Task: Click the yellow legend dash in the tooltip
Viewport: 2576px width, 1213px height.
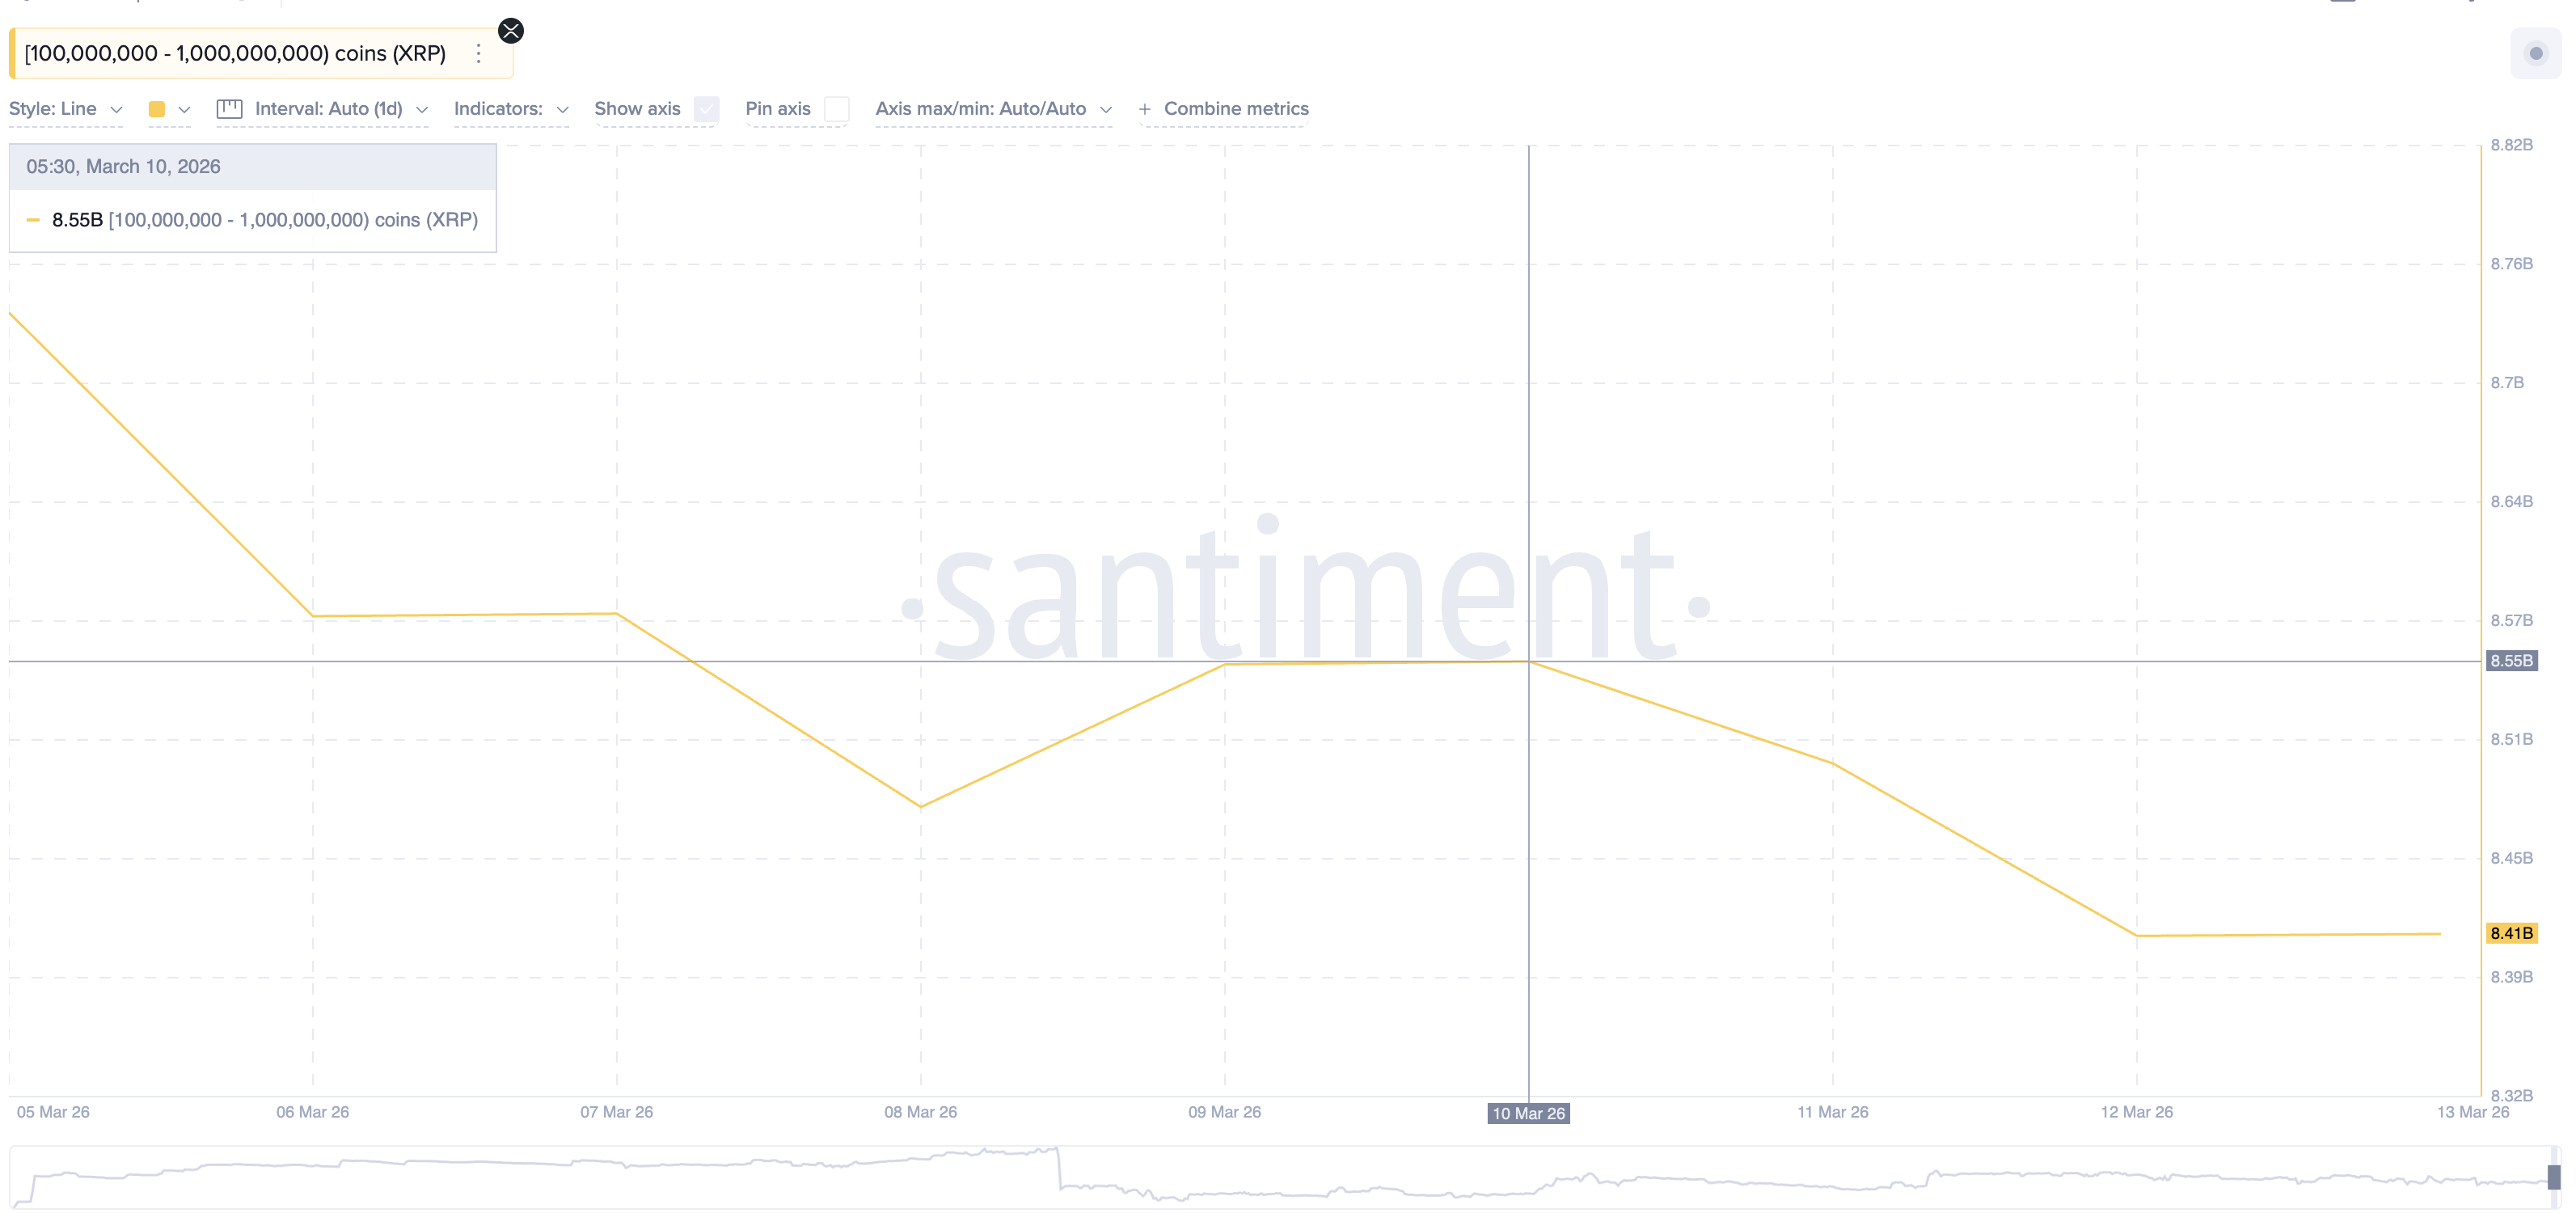Action: point(35,220)
